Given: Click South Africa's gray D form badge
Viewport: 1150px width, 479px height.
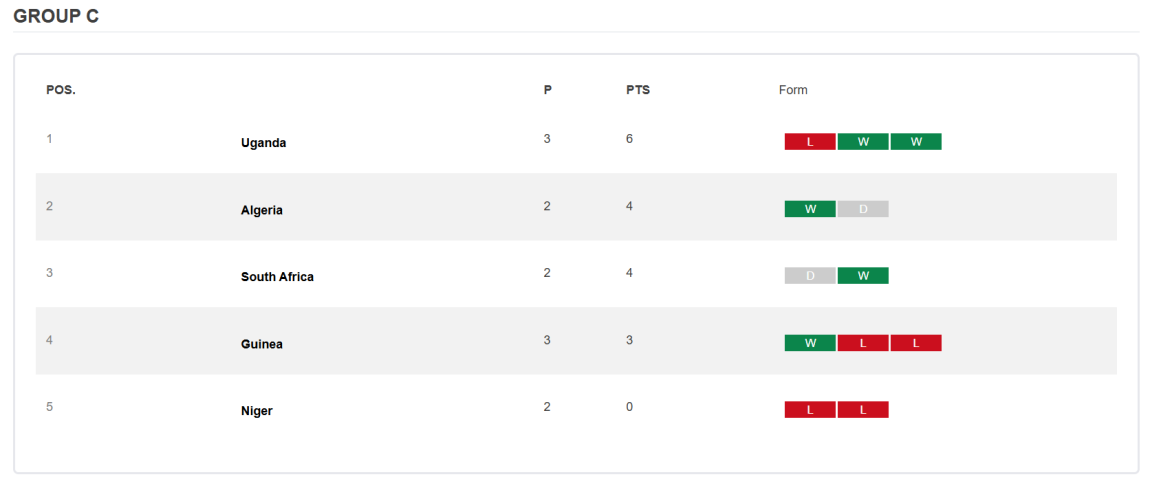Looking at the screenshot, I should tap(810, 276).
